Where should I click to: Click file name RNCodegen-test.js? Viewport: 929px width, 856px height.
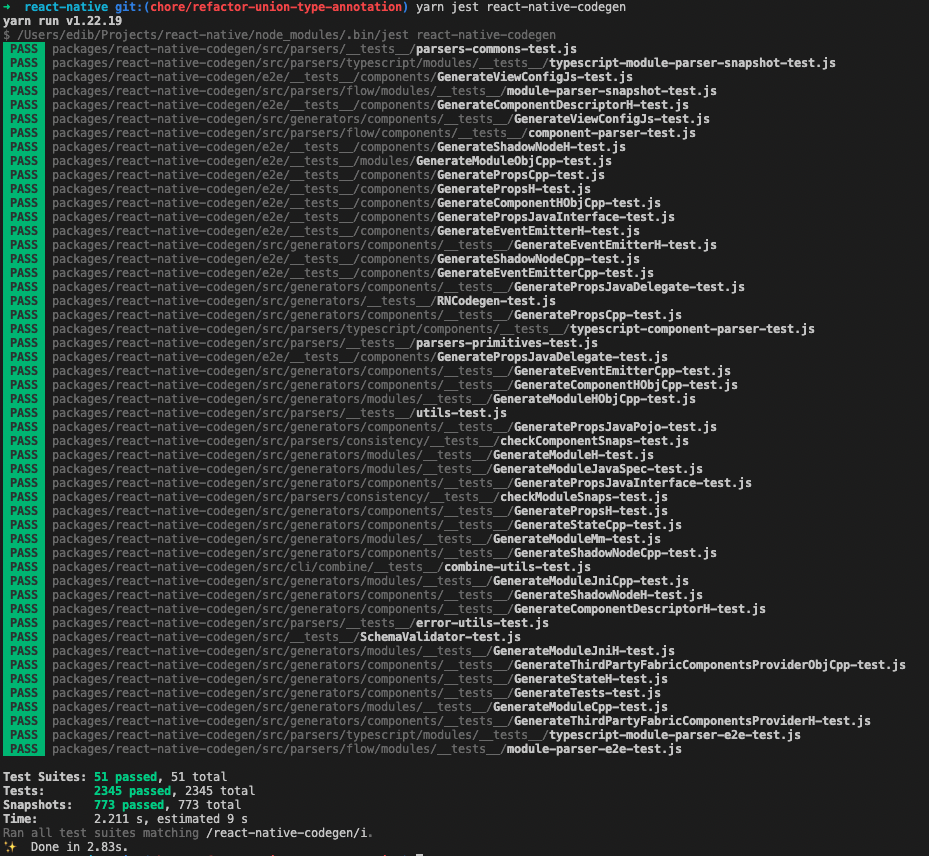[x=496, y=301]
